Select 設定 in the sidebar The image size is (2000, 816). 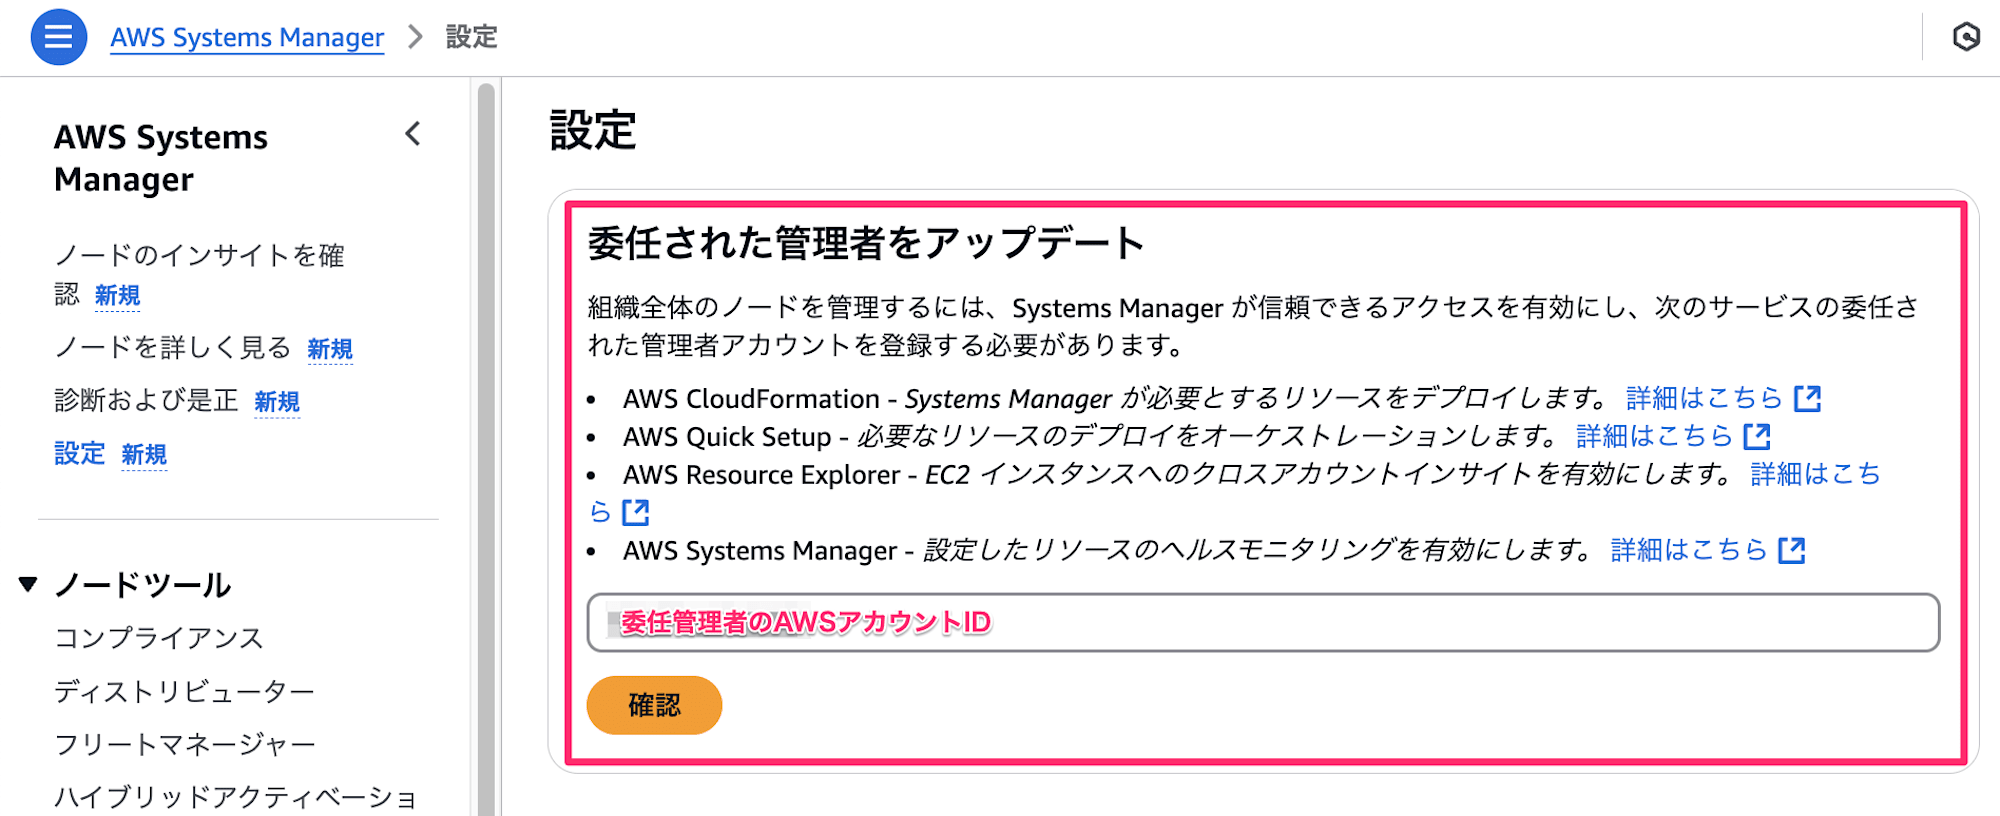pos(79,453)
